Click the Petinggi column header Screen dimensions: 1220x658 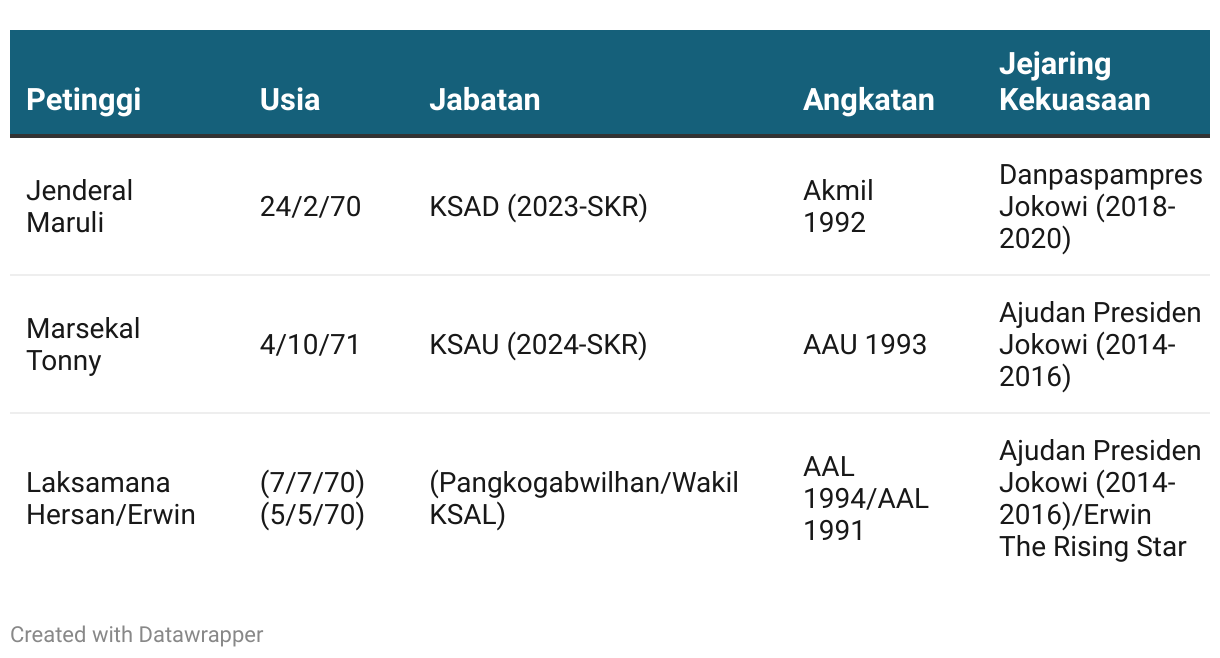pos(83,99)
